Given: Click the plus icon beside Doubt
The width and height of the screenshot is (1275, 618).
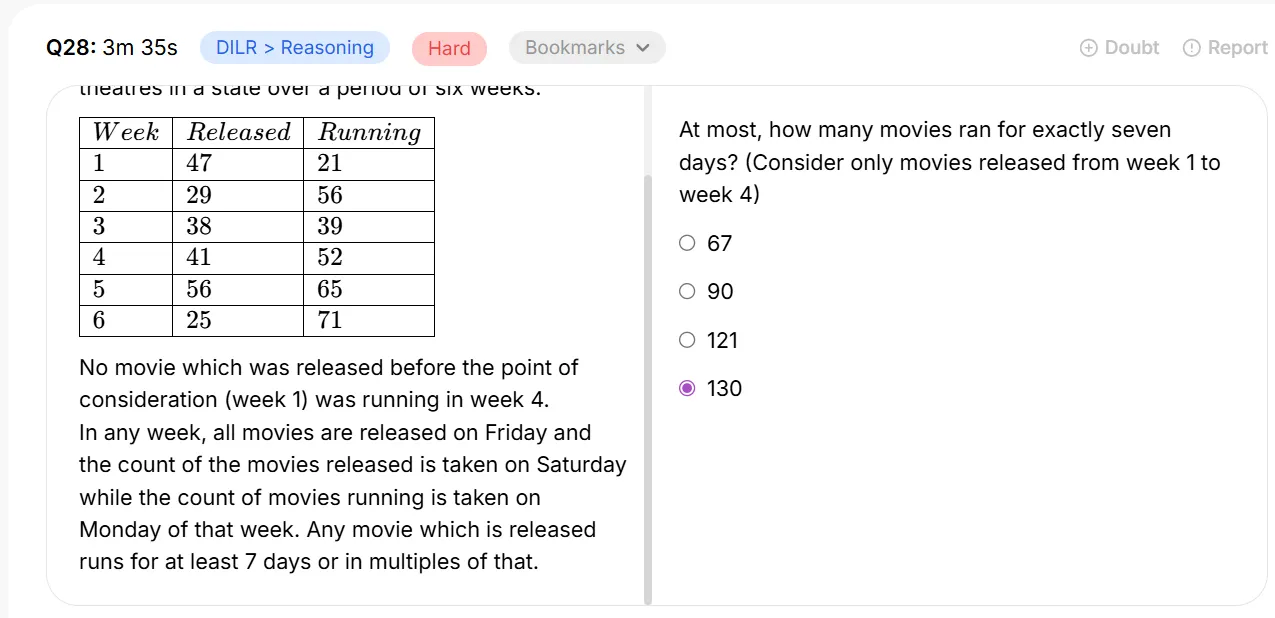Looking at the screenshot, I should click(x=1089, y=48).
